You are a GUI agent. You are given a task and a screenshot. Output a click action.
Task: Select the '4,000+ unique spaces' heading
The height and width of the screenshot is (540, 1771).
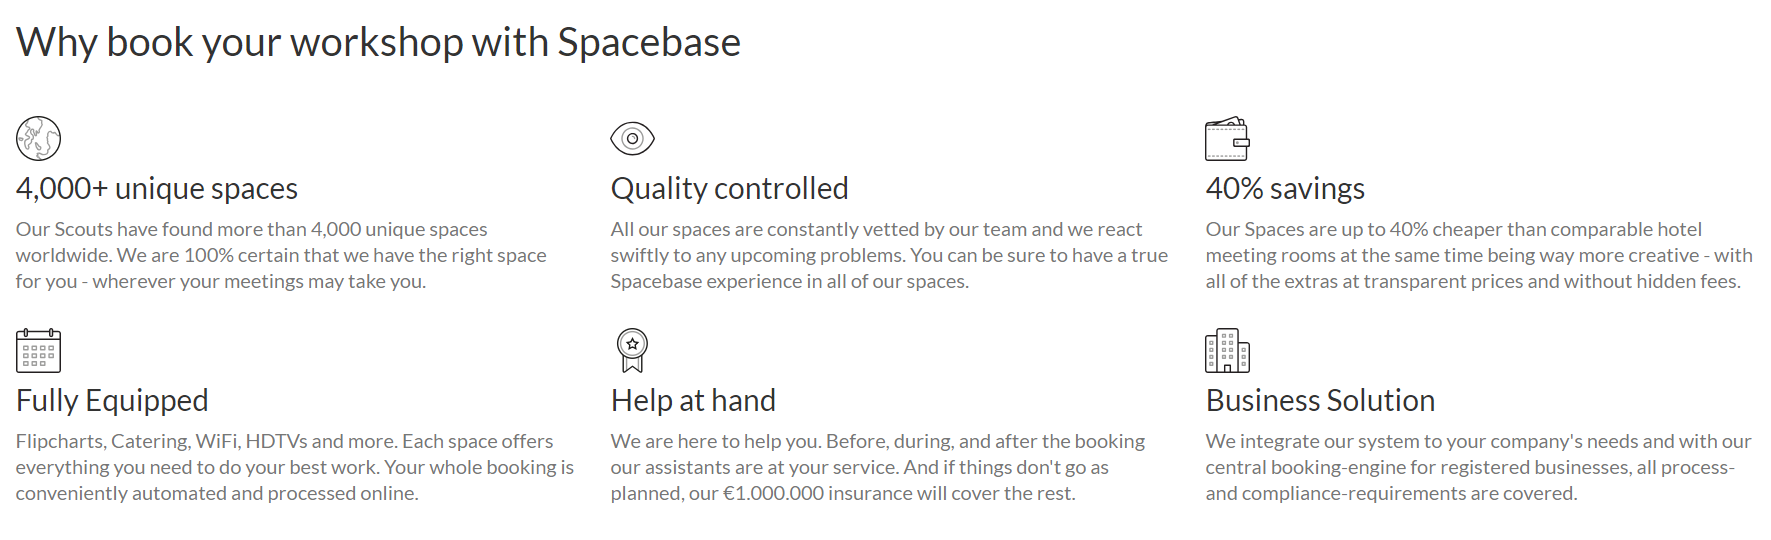click(157, 188)
